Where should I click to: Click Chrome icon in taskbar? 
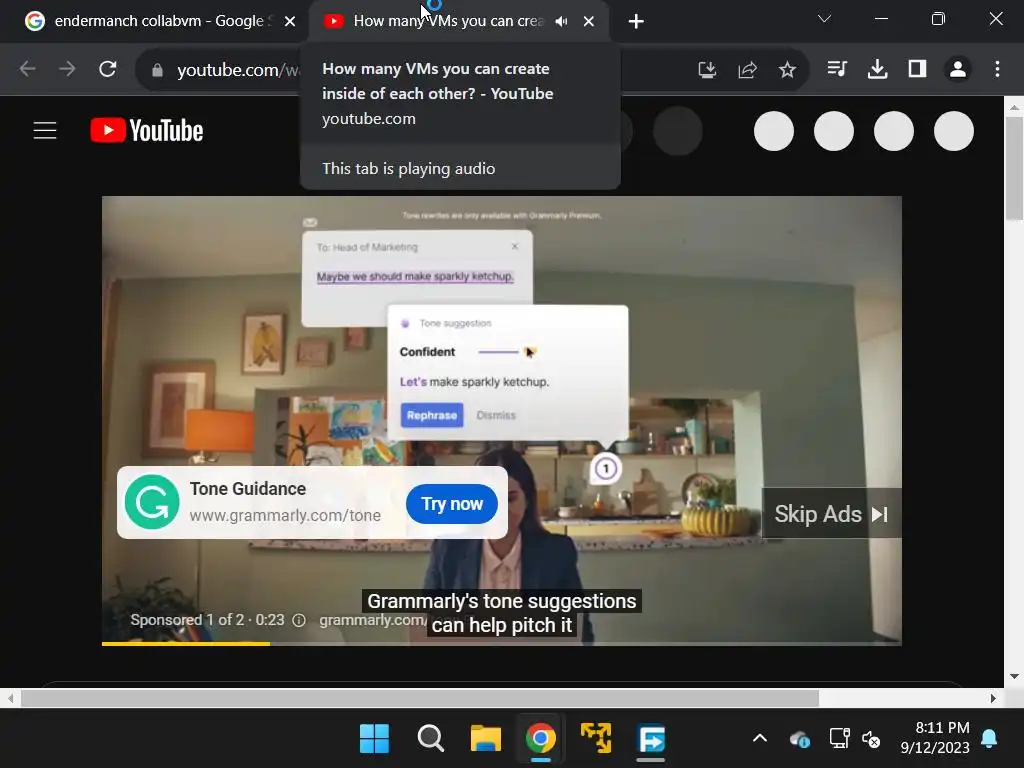(x=541, y=739)
